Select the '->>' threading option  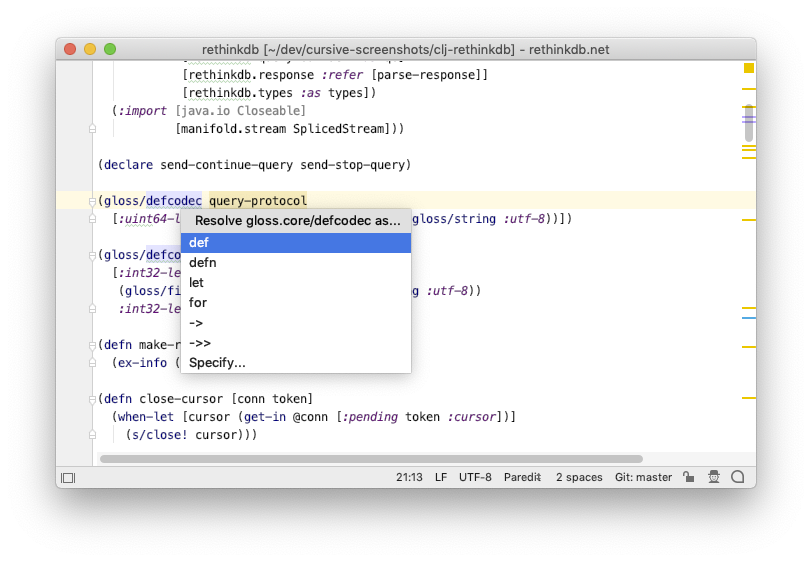point(296,343)
